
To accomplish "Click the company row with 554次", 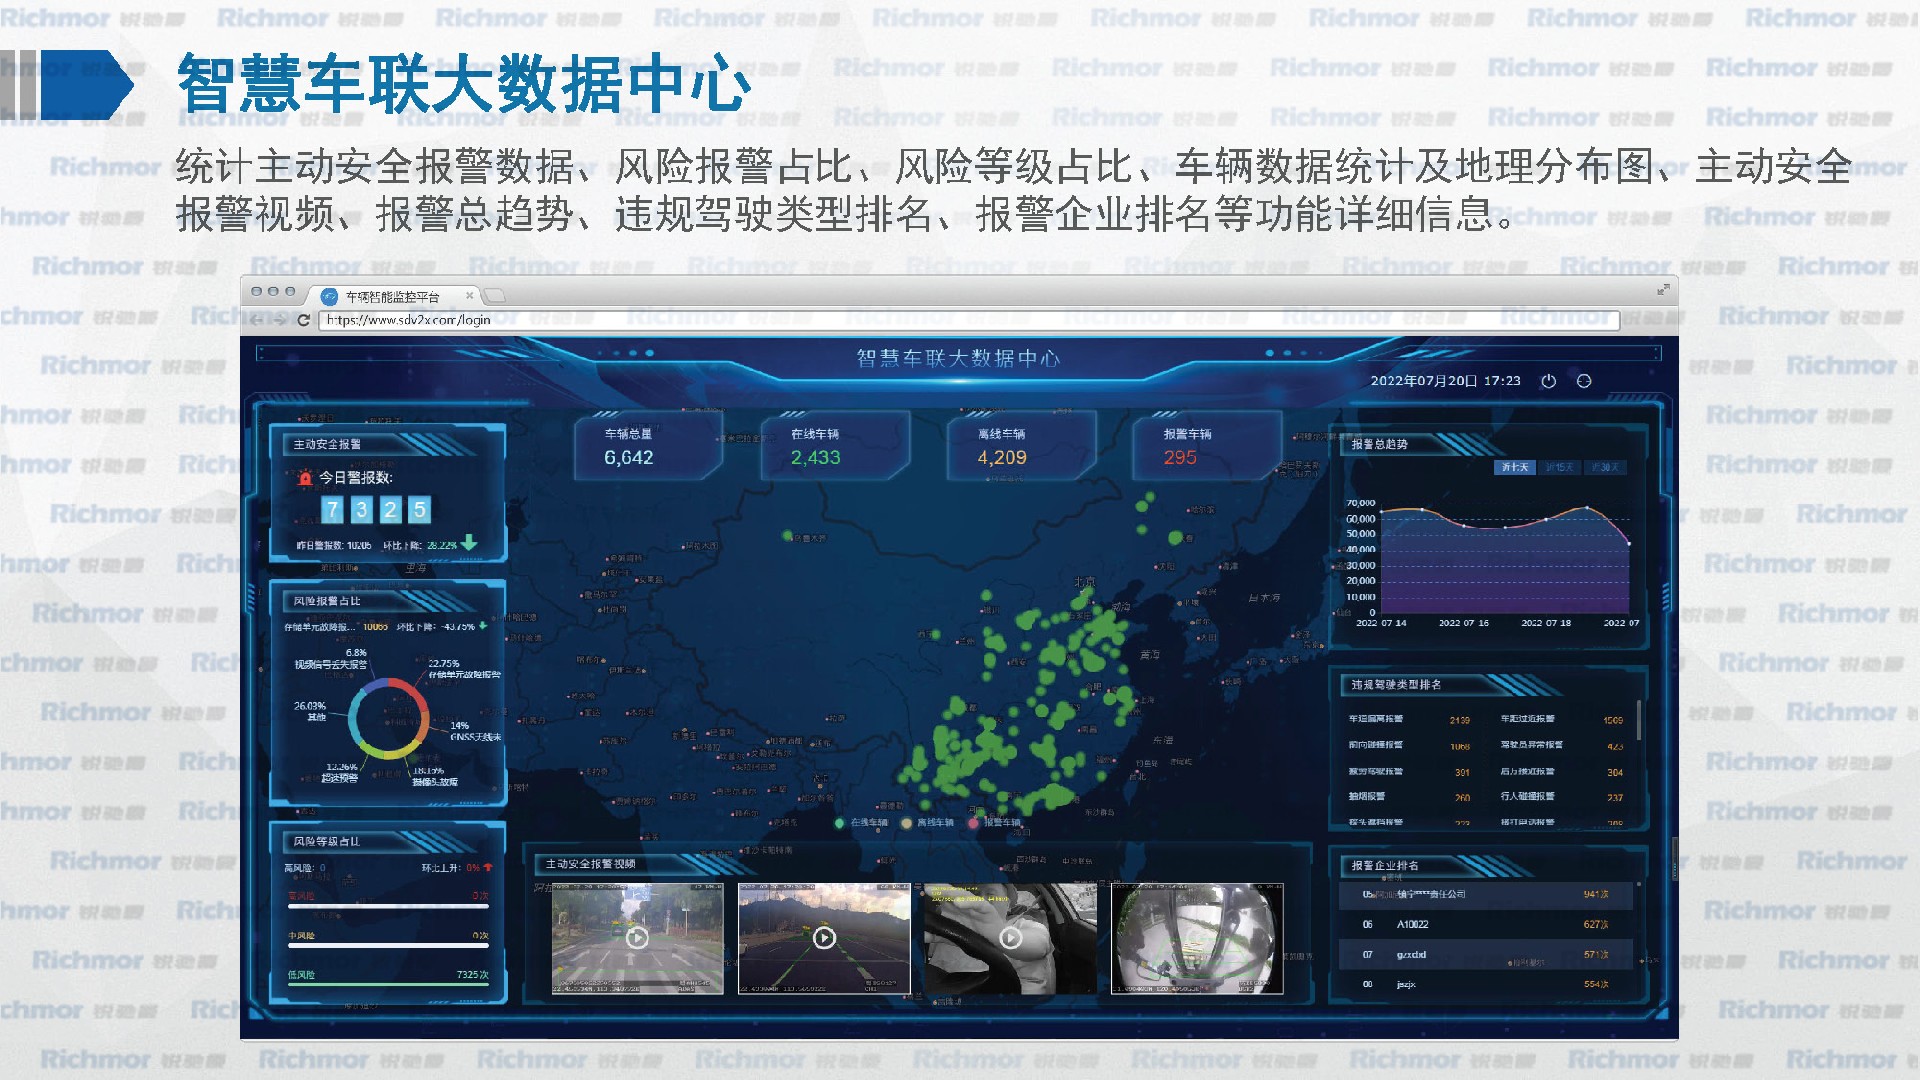I will (1486, 984).
